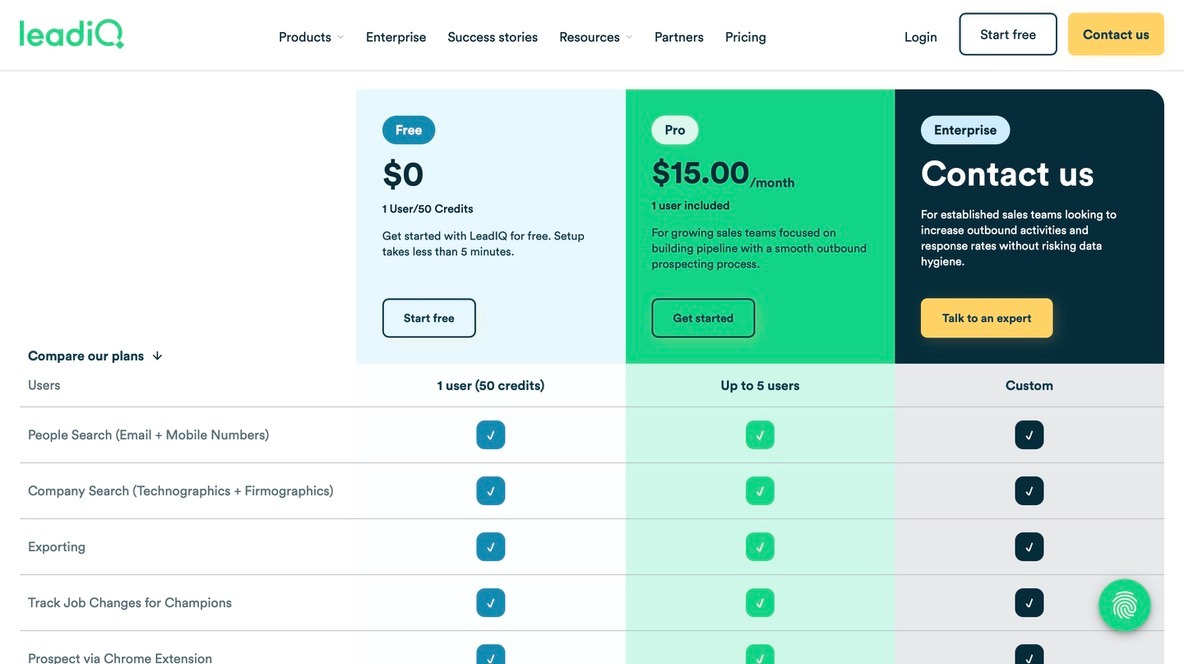Select the Pro plan badge
Viewport: 1184px width, 664px height.
point(675,130)
